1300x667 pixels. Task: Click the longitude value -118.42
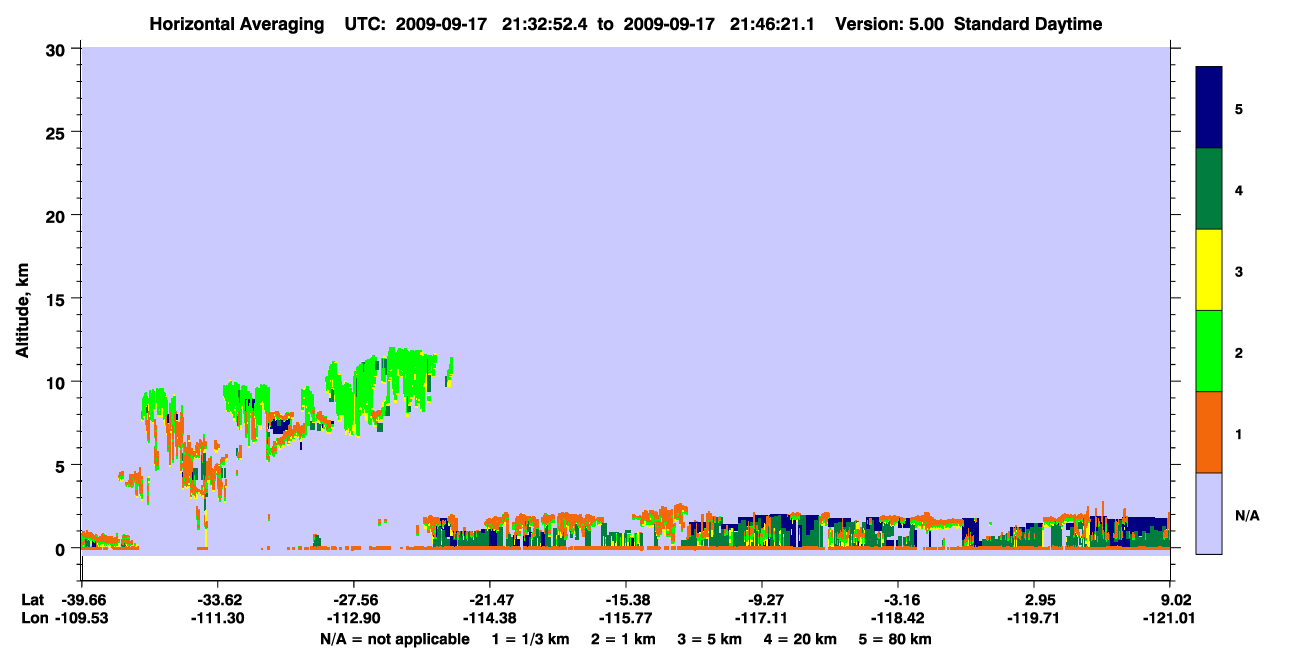click(898, 619)
